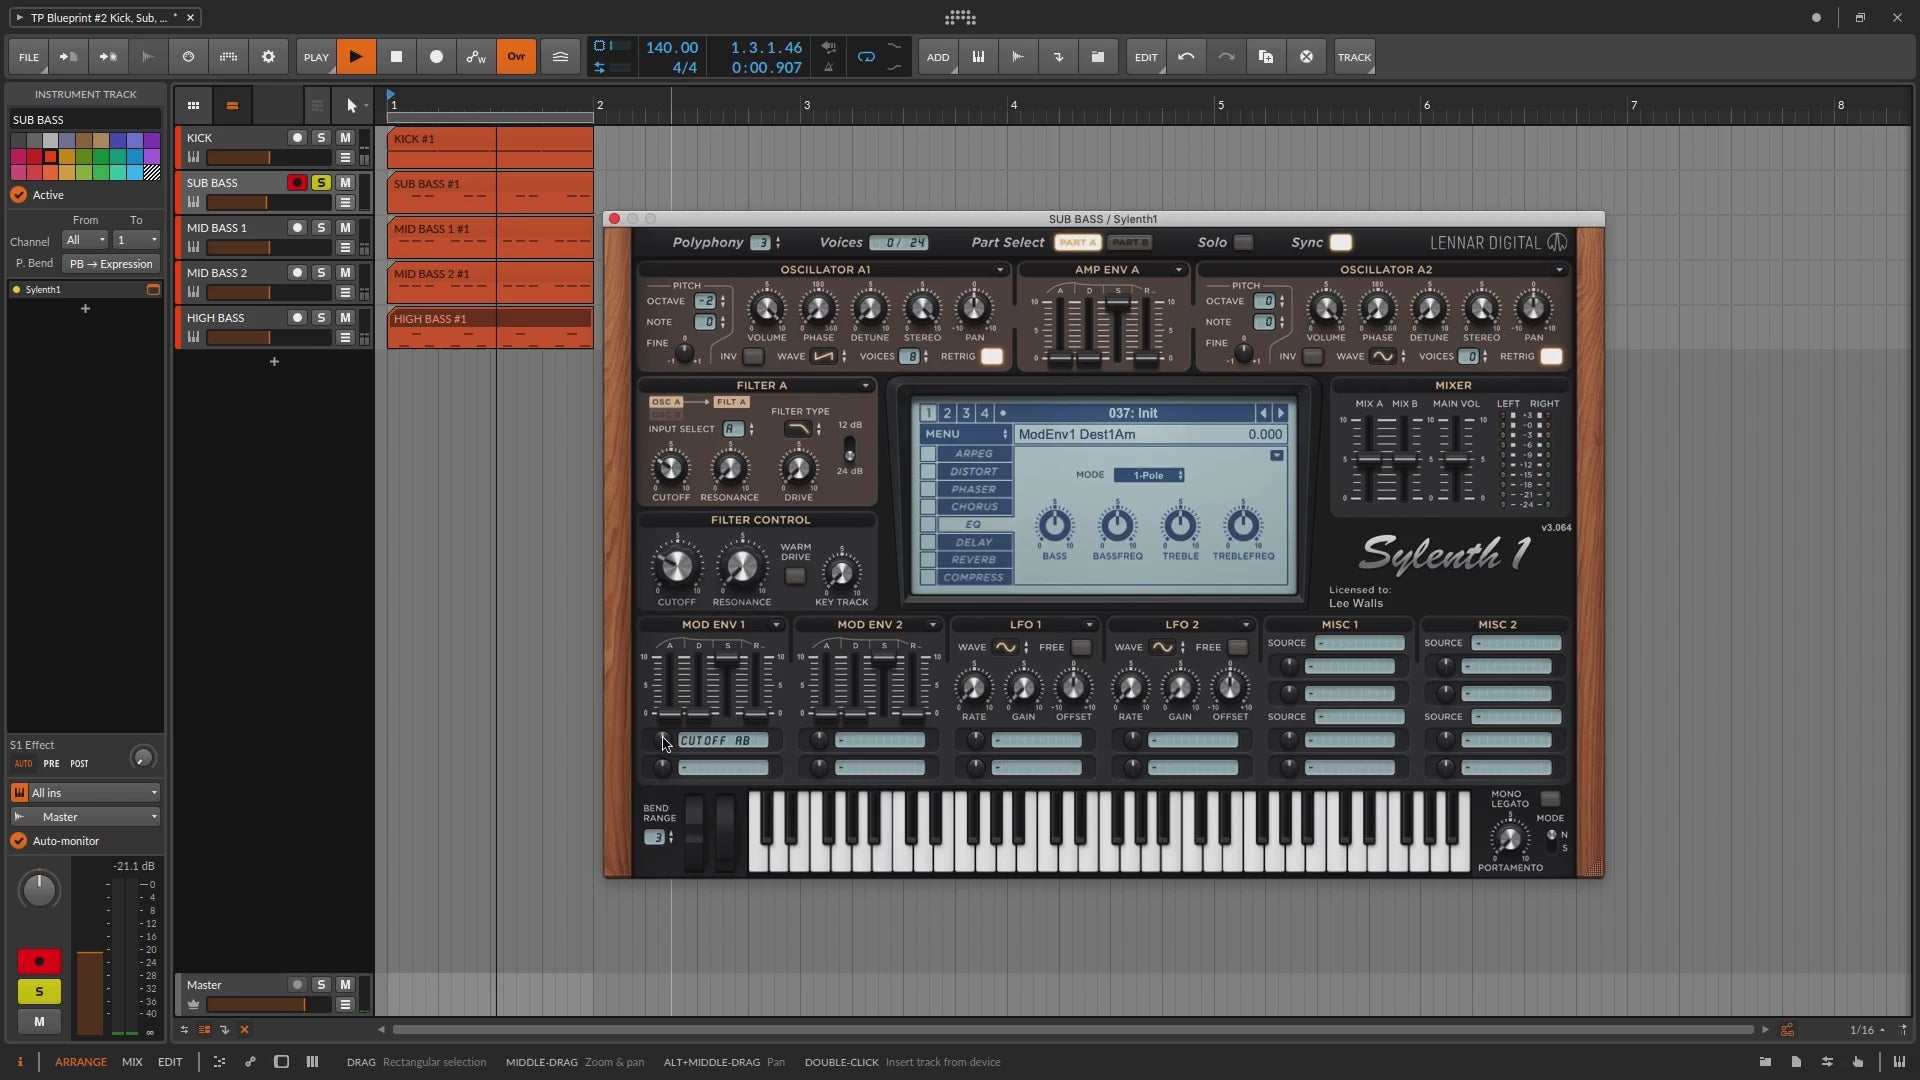The height and width of the screenshot is (1080, 1920).
Task: Switch to the ARRANGE view
Action: pyautogui.click(x=81, y=1062)
